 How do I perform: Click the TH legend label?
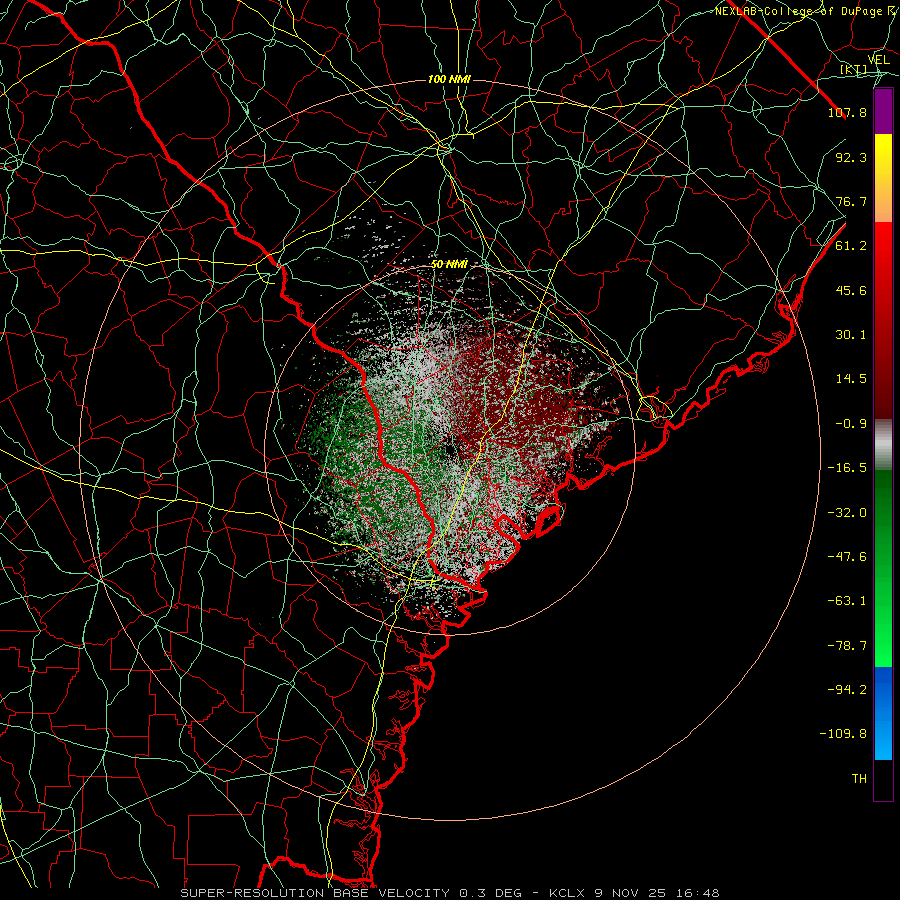pos(859,779)
